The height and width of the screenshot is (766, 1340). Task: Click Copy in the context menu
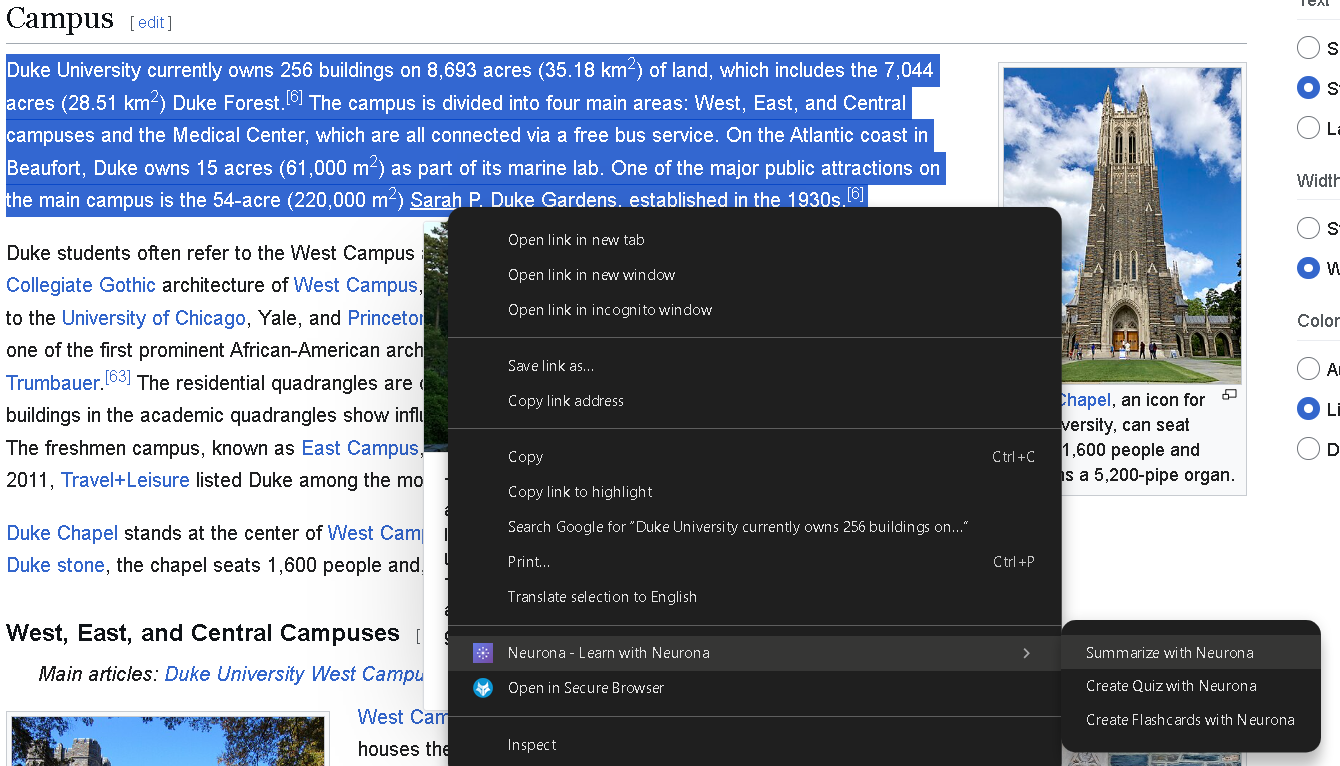click(x=754, y=457)
